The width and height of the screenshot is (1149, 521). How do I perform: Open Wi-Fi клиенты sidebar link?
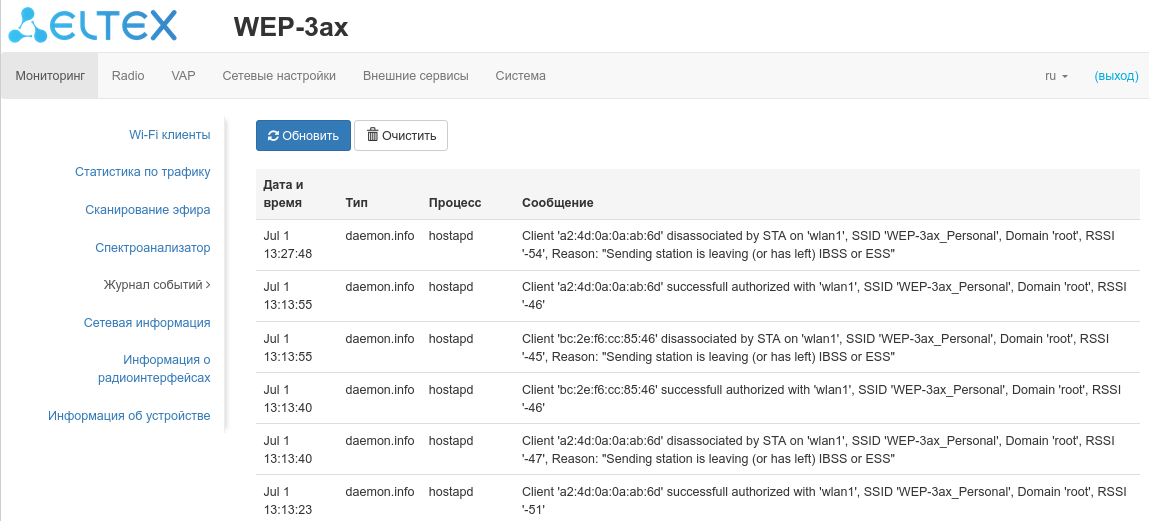coord(169,135)
